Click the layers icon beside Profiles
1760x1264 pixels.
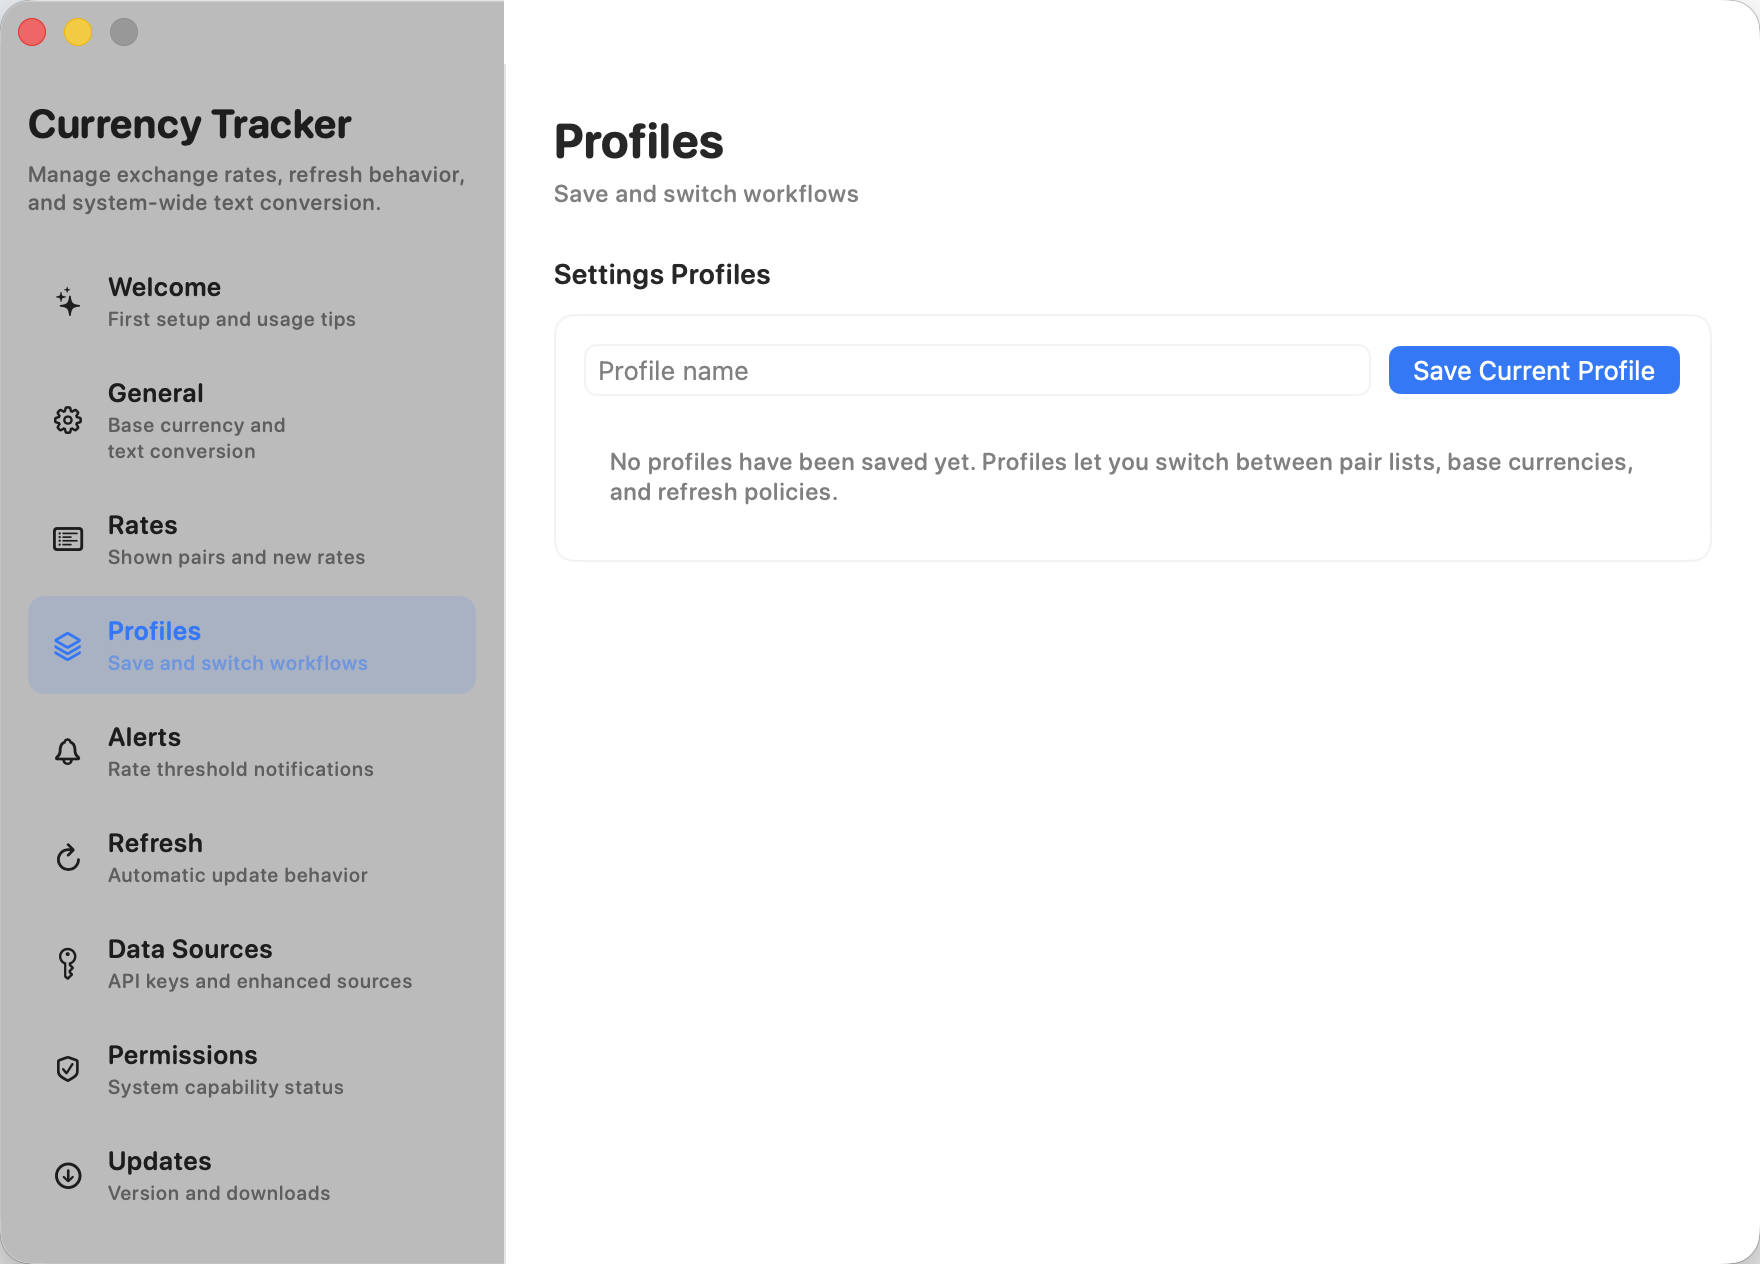tap(67, 645)
